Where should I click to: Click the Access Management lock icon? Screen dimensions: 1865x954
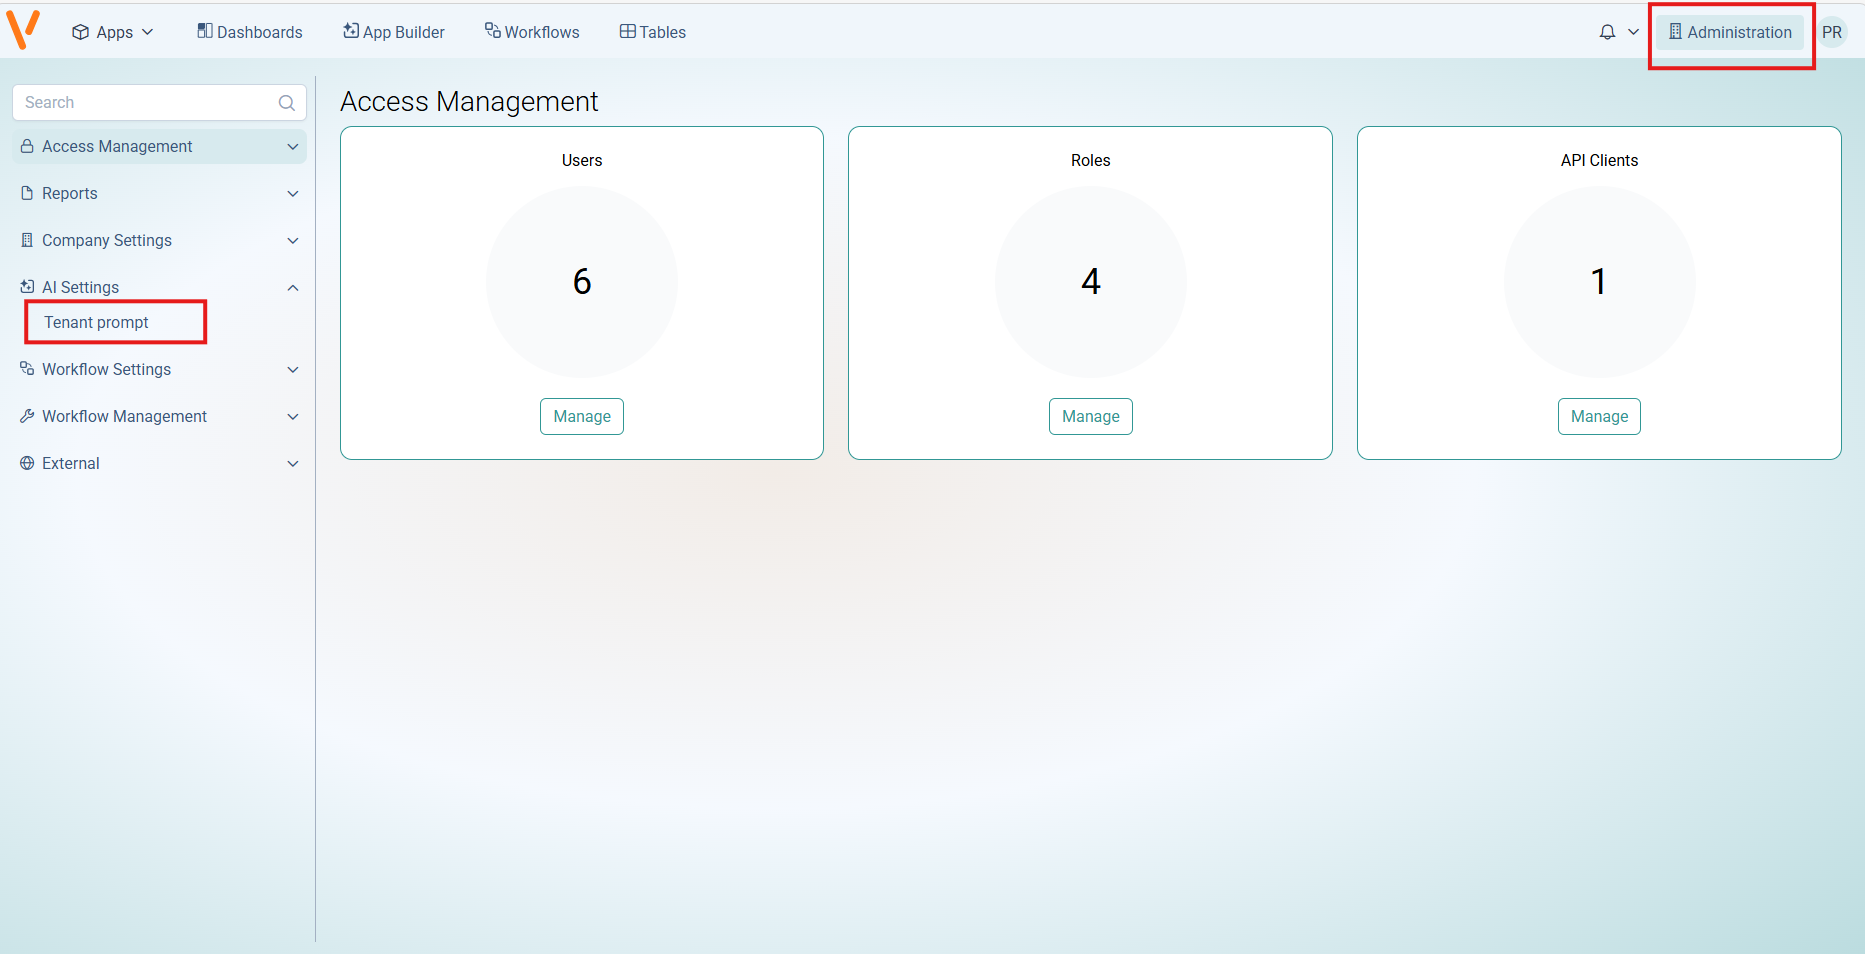pos(27,146)
